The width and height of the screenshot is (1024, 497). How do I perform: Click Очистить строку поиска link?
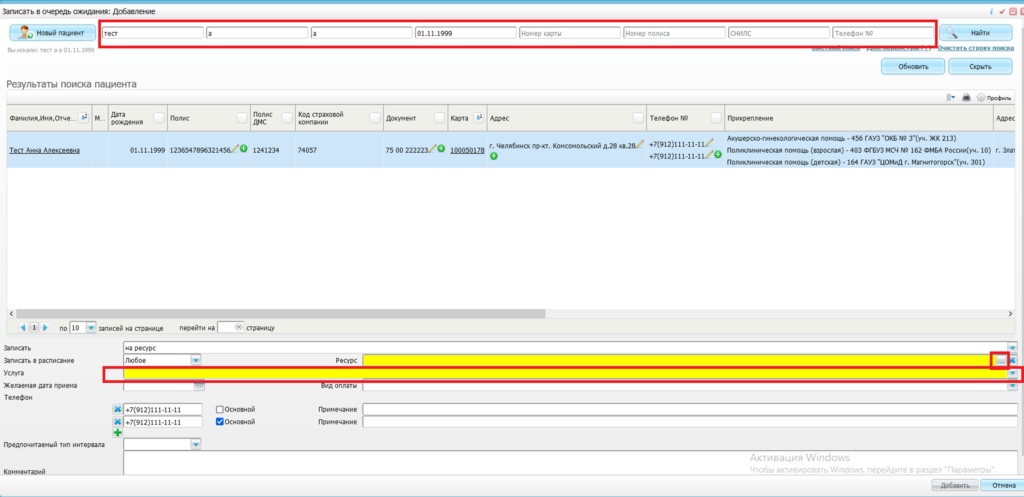976,48
